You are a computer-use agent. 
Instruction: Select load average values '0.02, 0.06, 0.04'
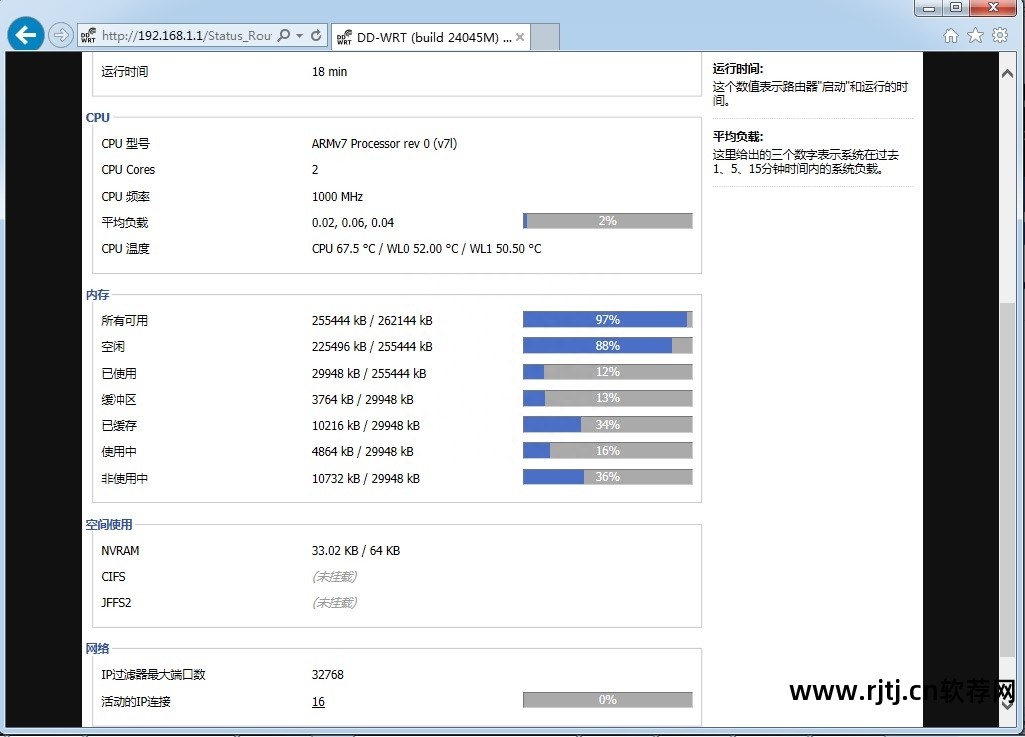353,223
